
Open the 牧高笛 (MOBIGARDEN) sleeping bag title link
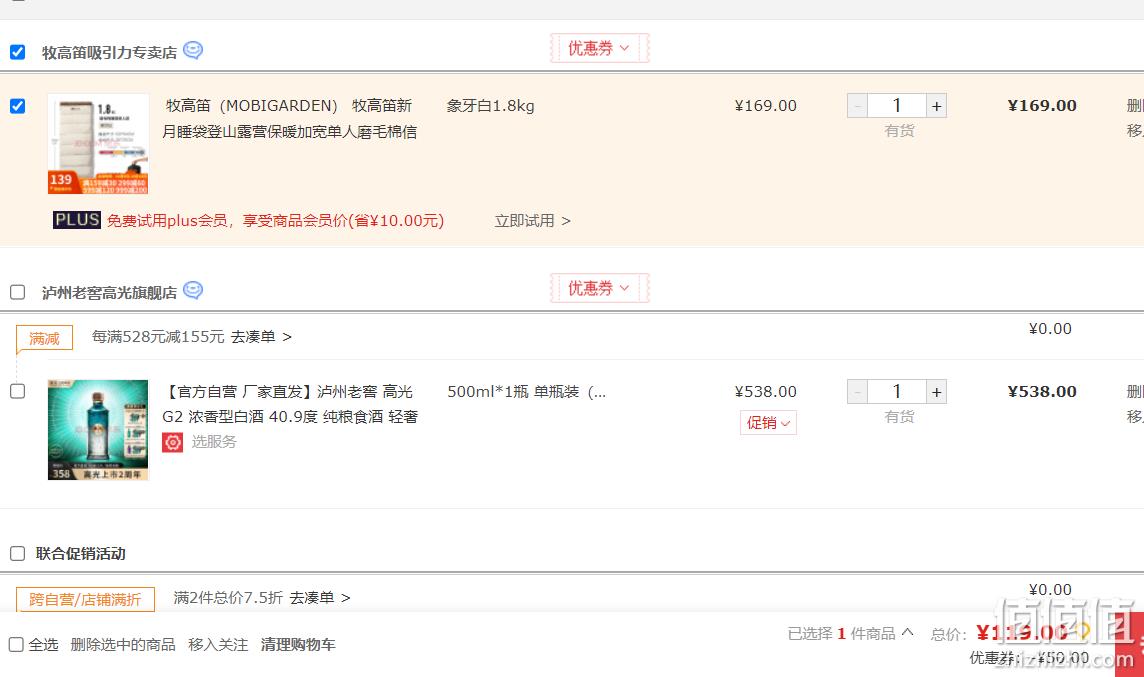290,119
